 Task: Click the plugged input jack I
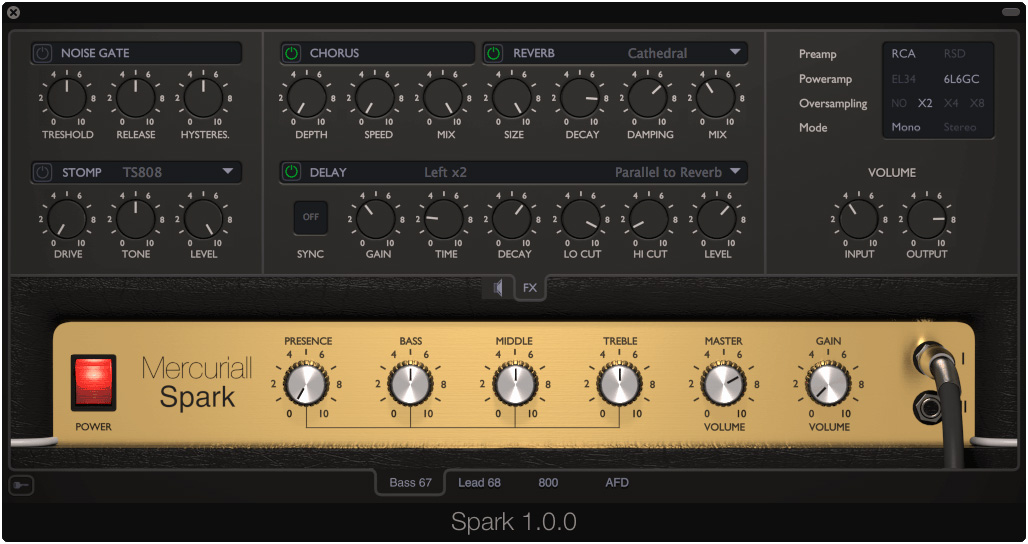click(931, 357)
